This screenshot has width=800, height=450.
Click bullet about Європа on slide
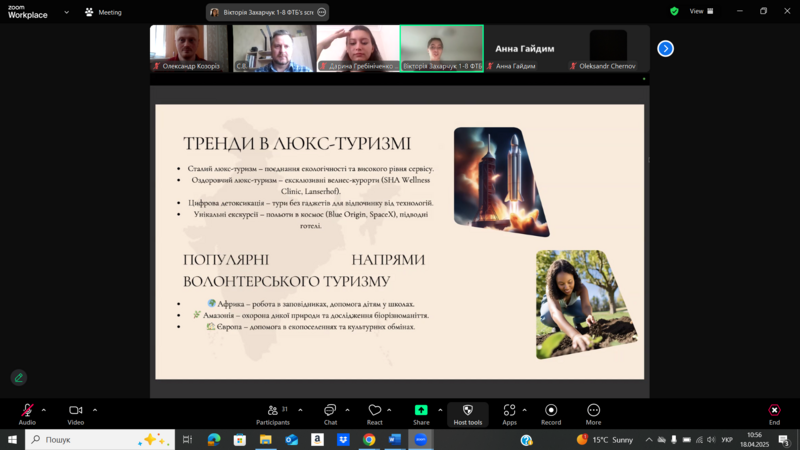click(x=310, y=327)
